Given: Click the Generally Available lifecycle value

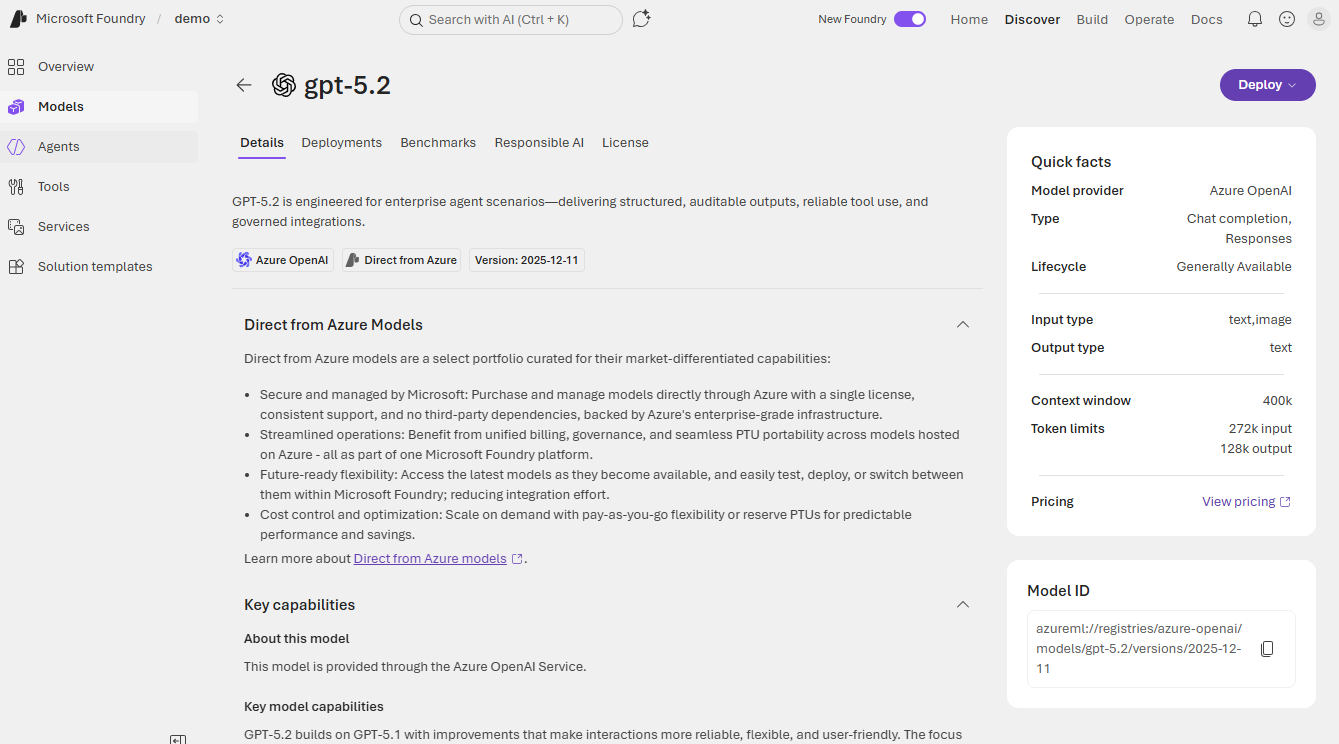Looking at the screenshot, I should tap(1234, 267).
